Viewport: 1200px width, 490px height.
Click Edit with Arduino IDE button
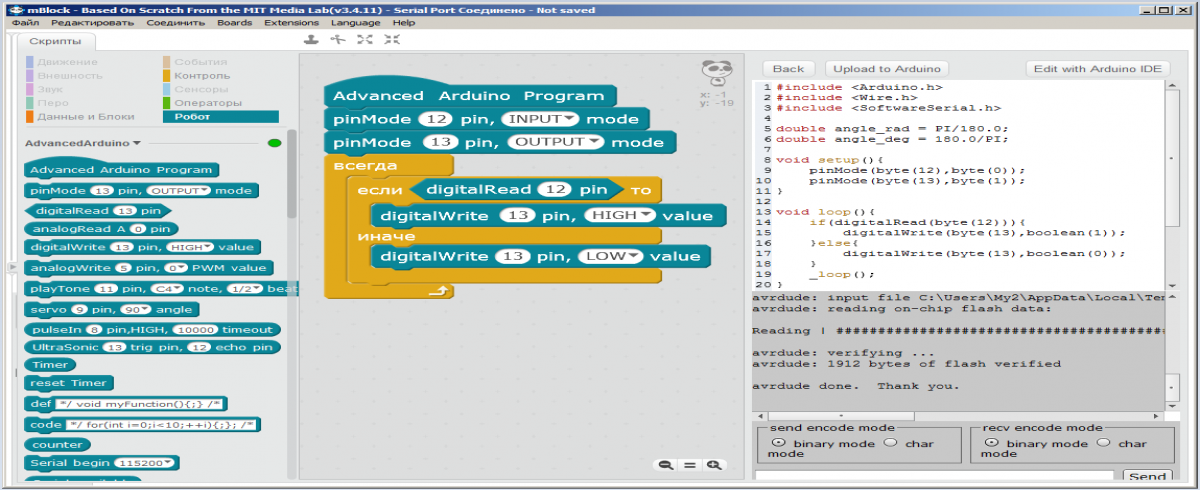1098,68
